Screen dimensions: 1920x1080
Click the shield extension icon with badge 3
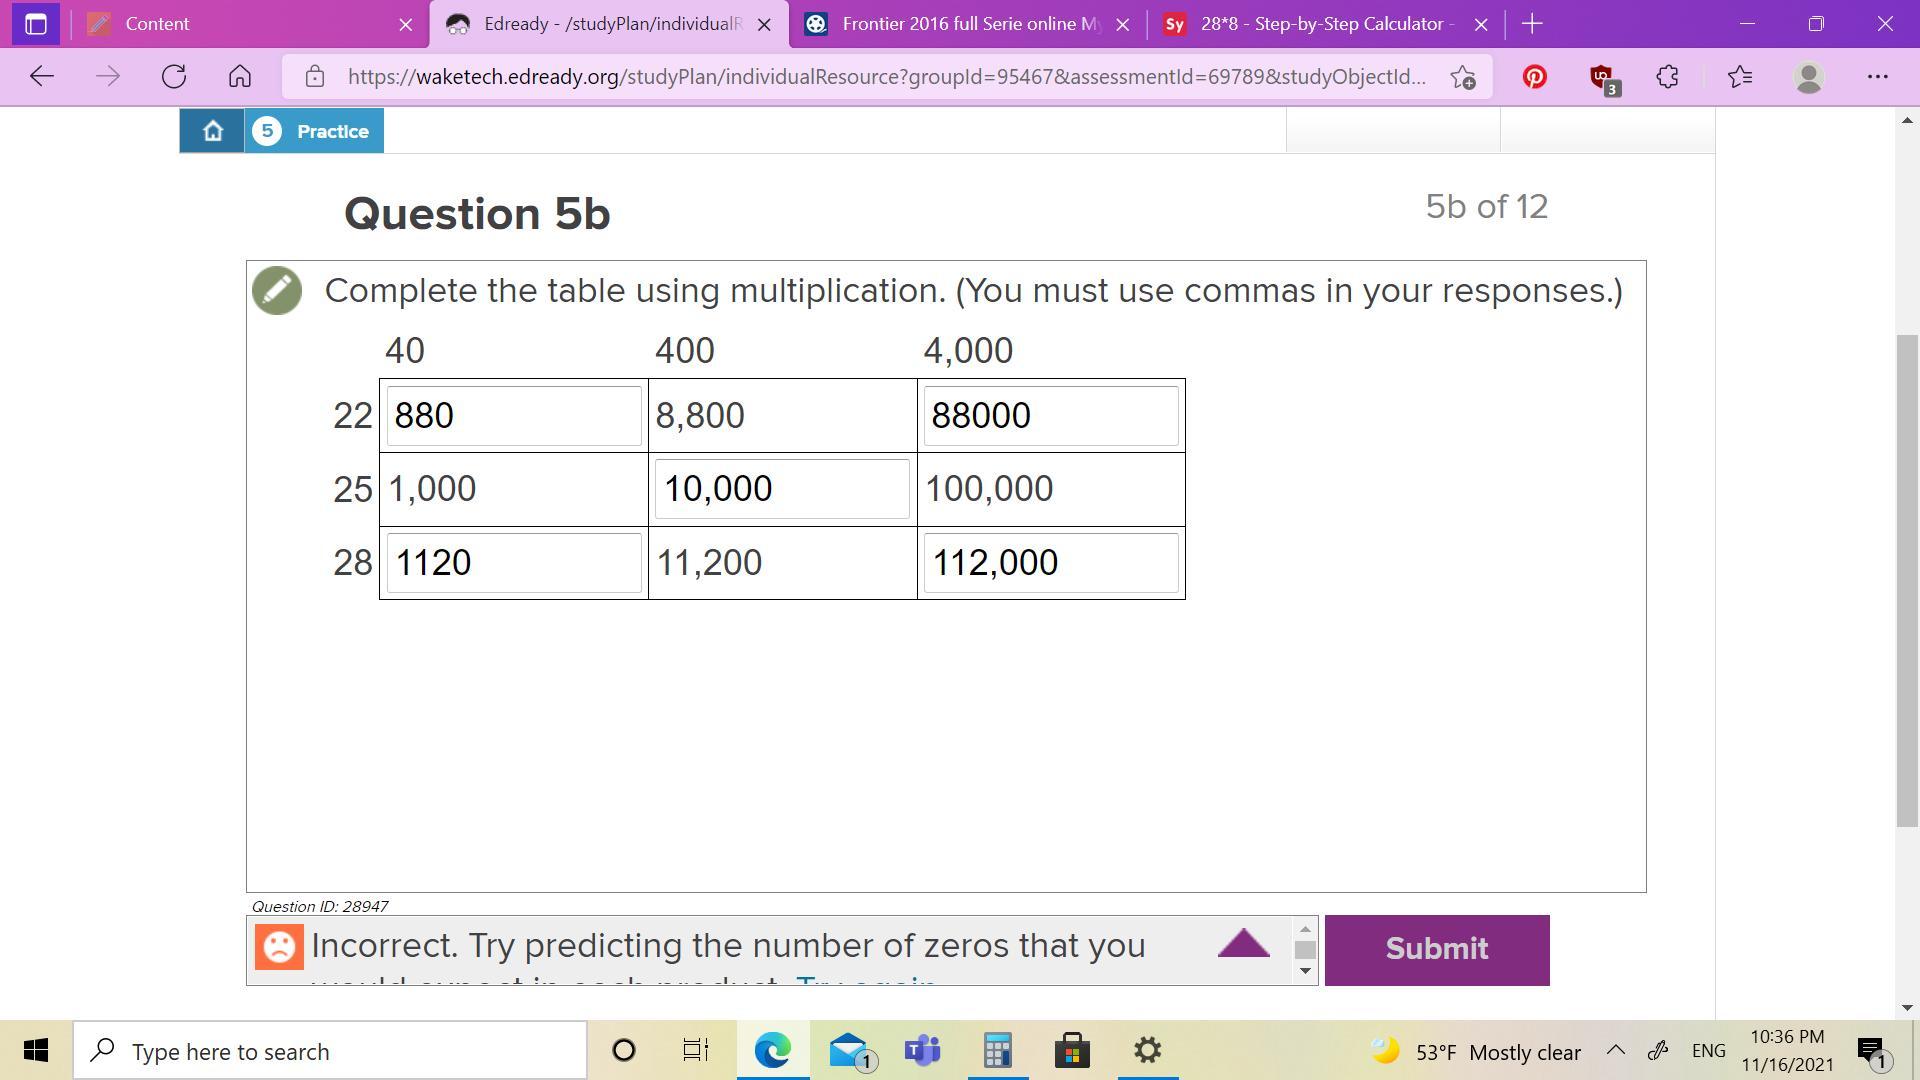[1602, 77]
